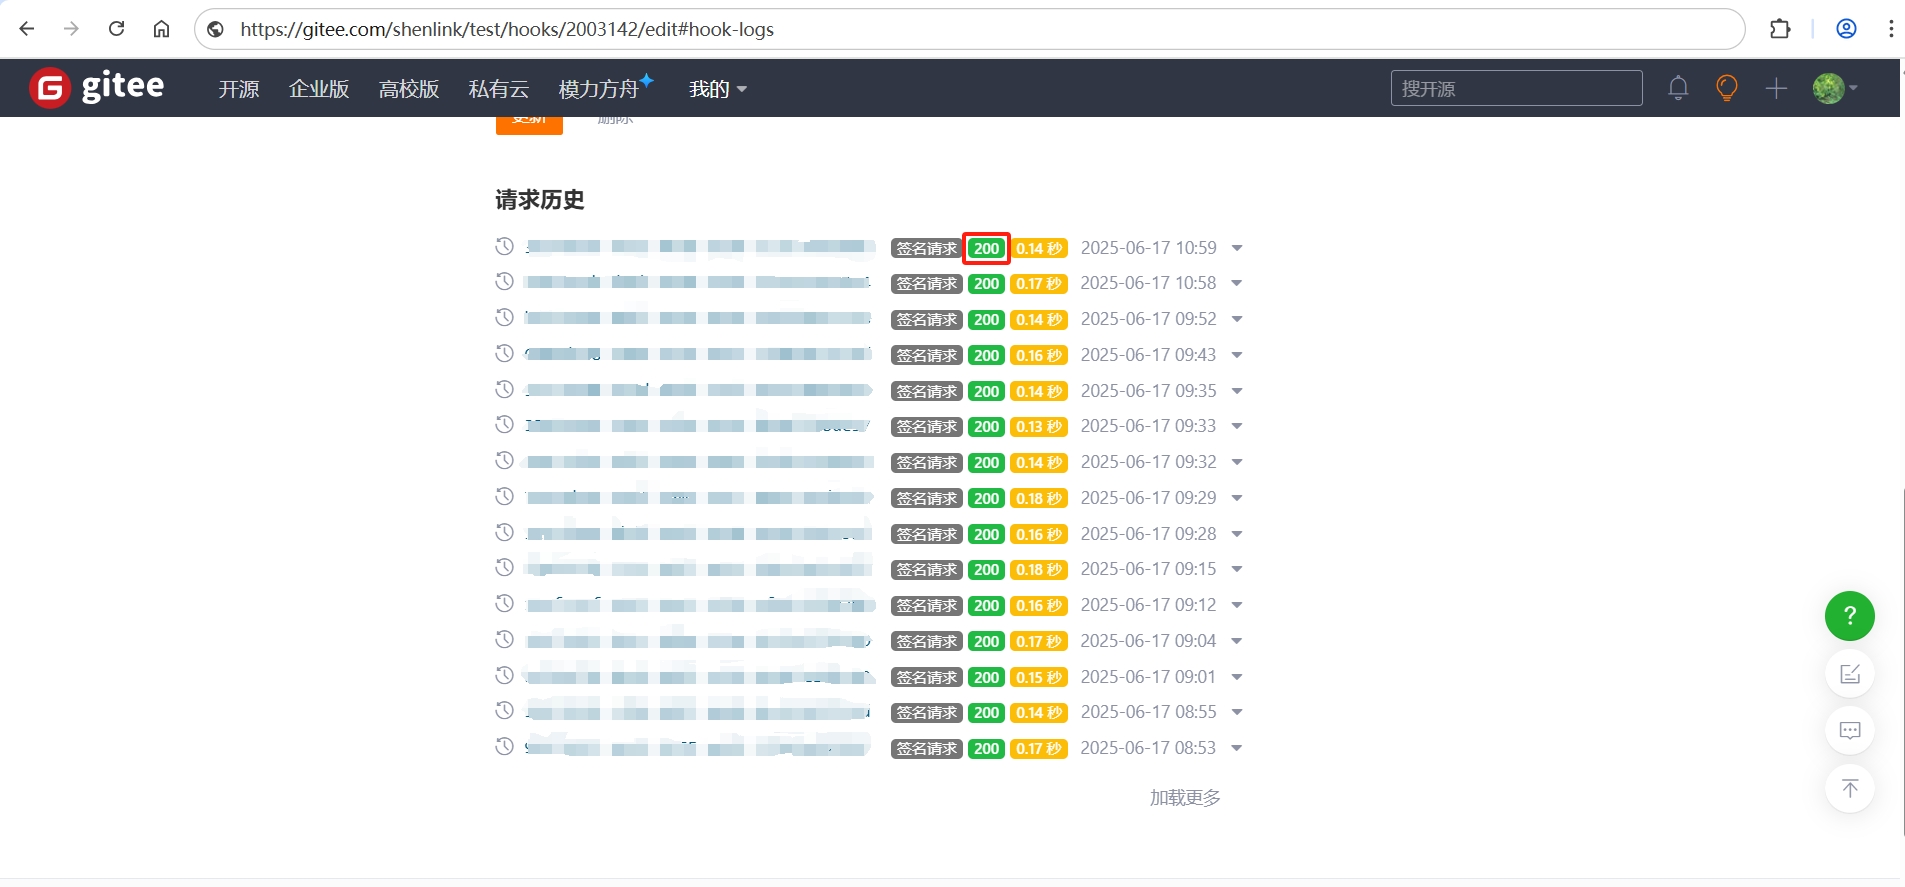Open the 我的 dropdown menu
Screen dimensions: 1905x887
(718, 89)
